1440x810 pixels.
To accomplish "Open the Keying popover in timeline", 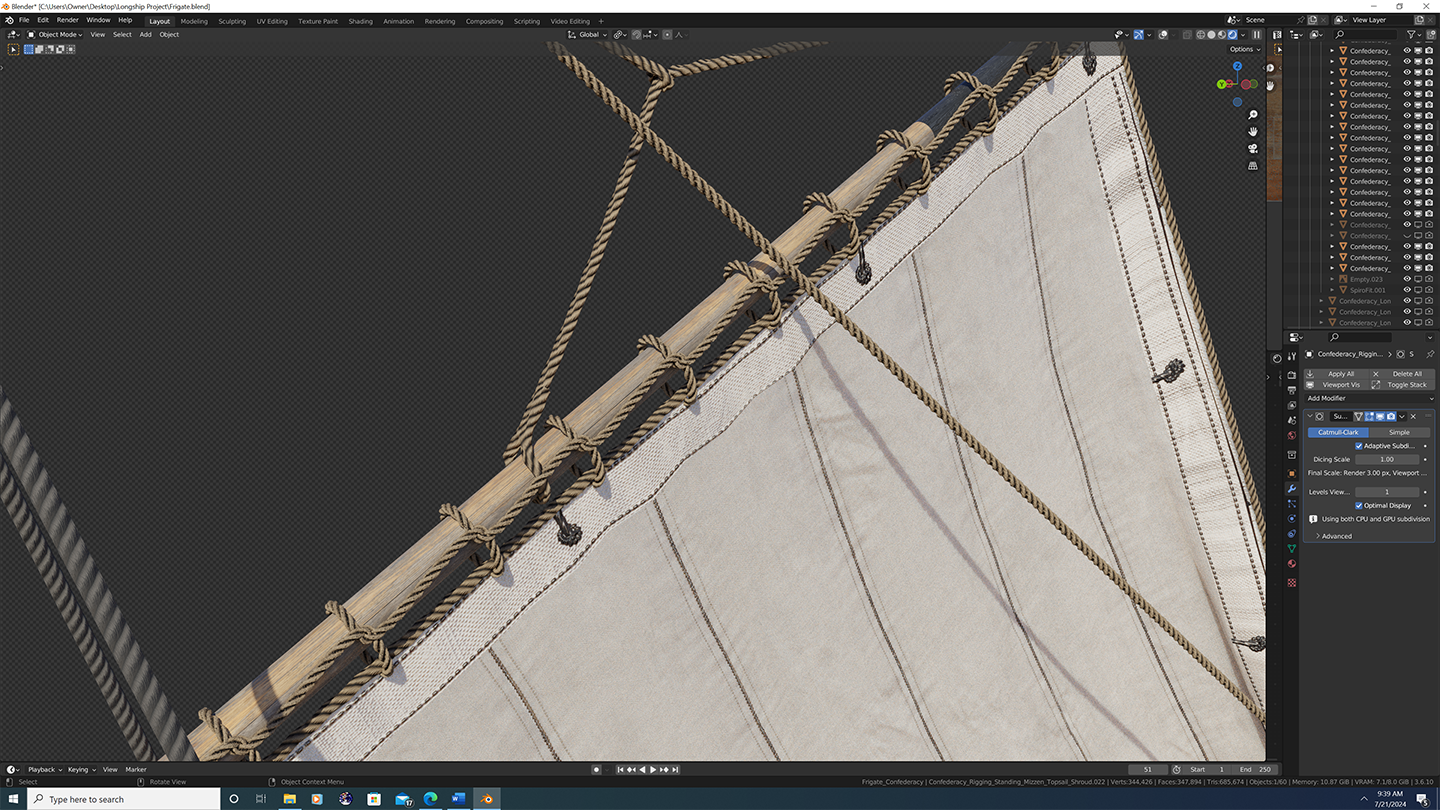I will point(80,769).
